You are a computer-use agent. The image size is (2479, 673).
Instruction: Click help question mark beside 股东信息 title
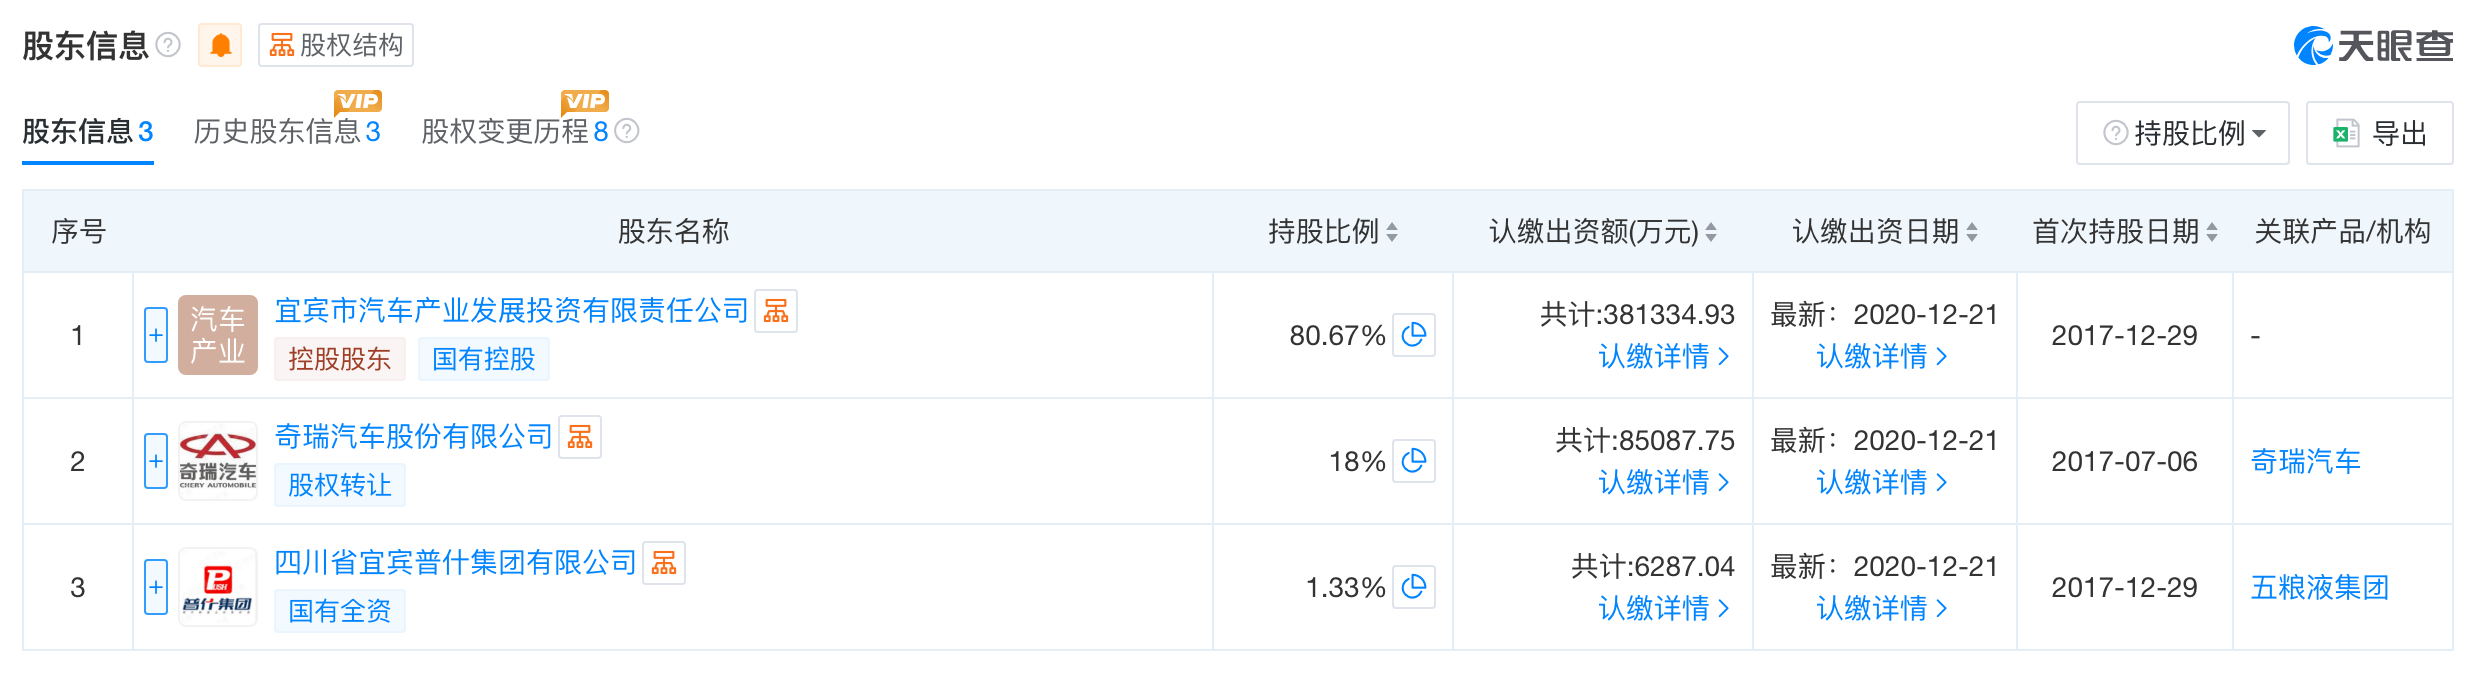[169, 45]
